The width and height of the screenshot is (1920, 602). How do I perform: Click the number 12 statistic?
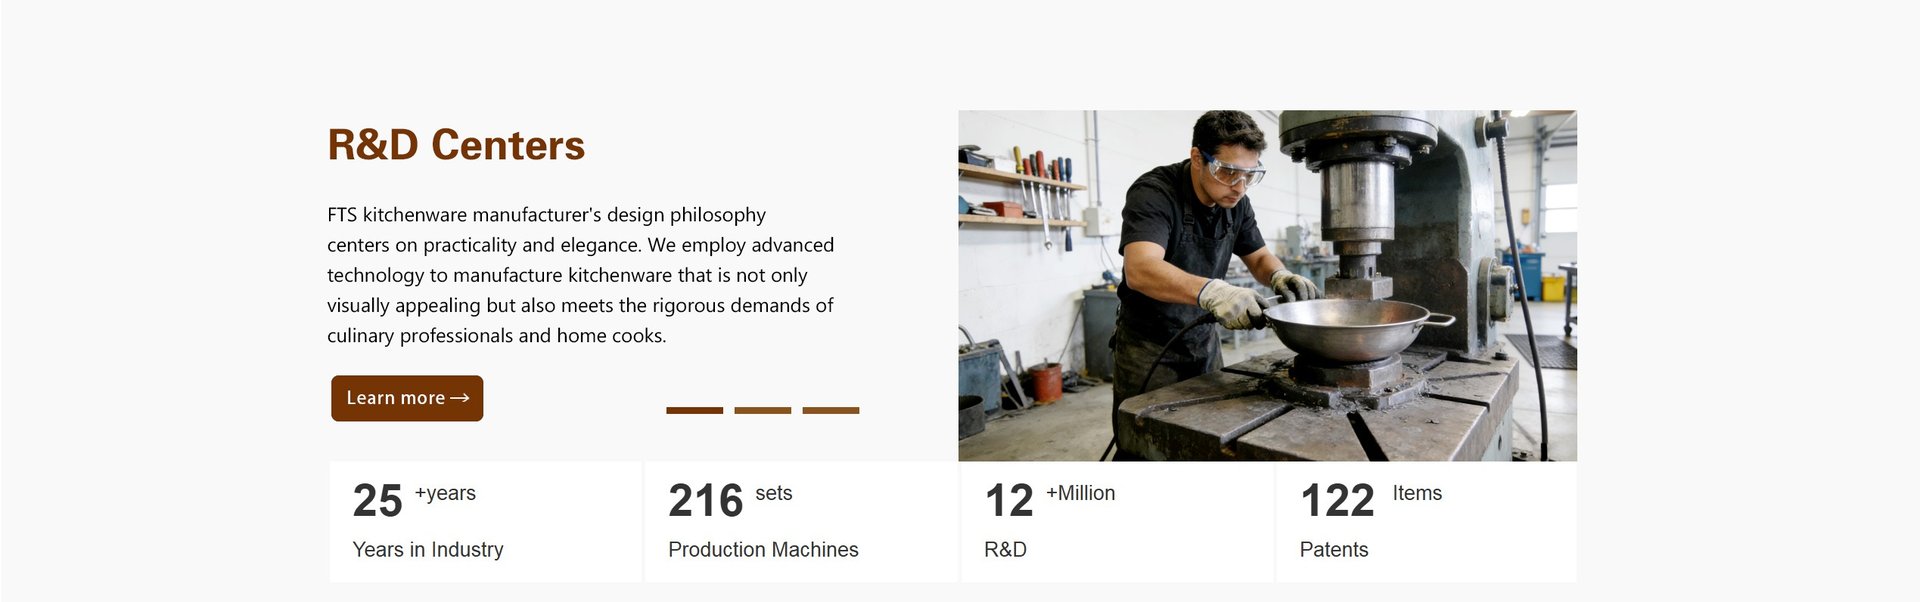tap(1008, 501)
